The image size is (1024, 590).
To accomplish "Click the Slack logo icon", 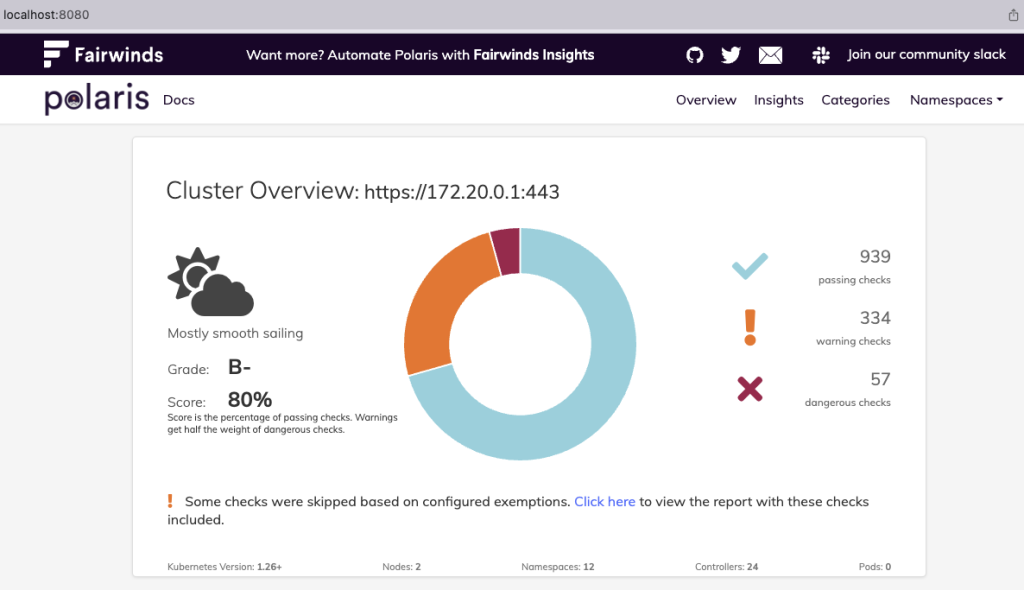I will pyautogui.click(x=821, y=55).
